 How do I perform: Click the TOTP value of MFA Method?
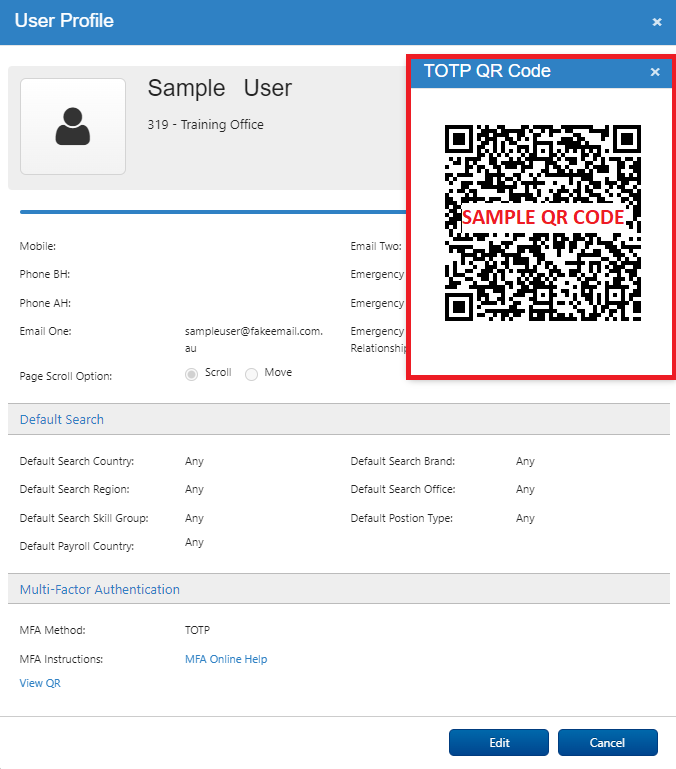(x=197, y=630)
